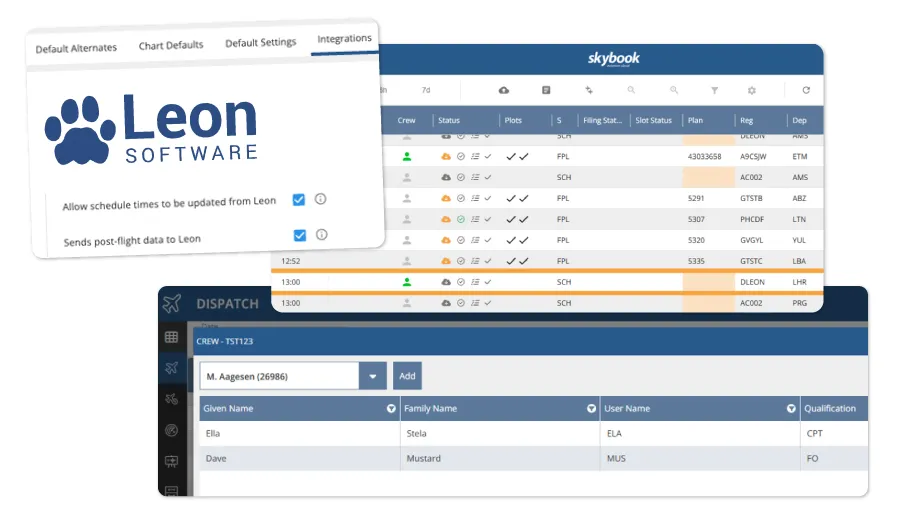The width and height of the screenshot is (900, 518).
Task: Click the M. Aagesen (26986) crew field
Action: (x=280, y=376)
